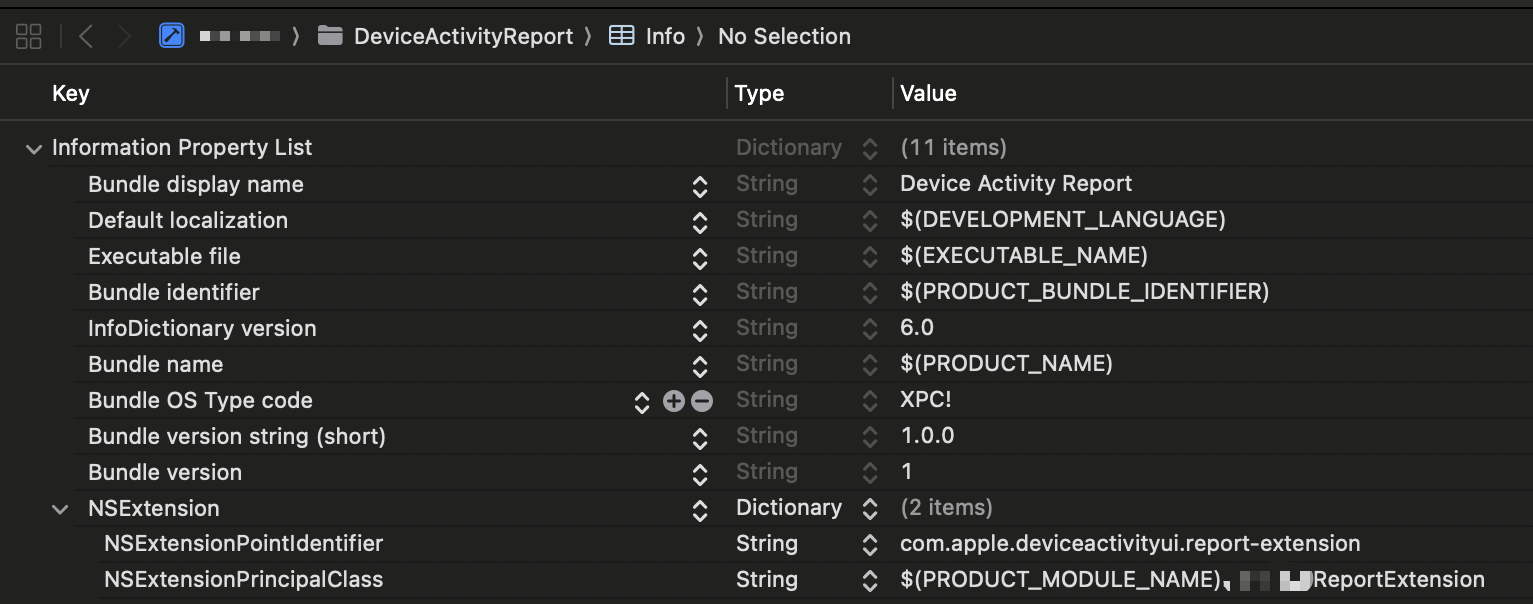Open the related items grid menu

[x=29, y=37]
